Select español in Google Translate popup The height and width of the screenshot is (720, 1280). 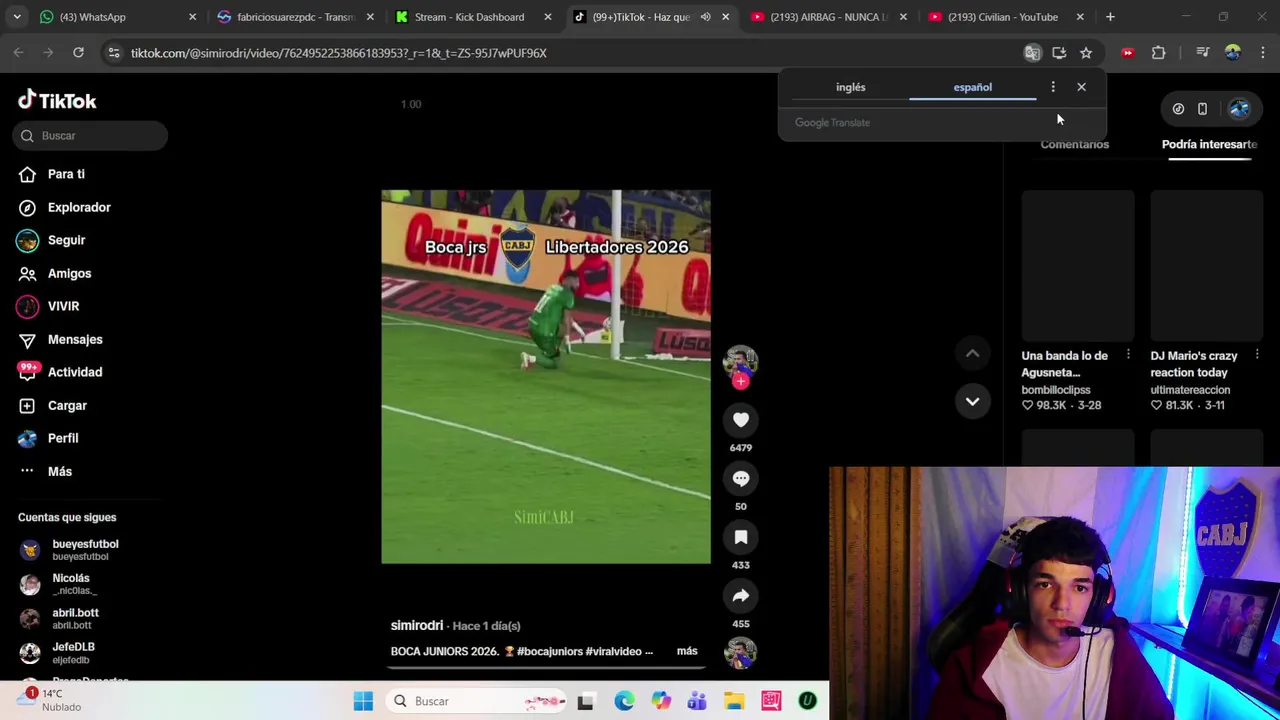pos(972,87)
